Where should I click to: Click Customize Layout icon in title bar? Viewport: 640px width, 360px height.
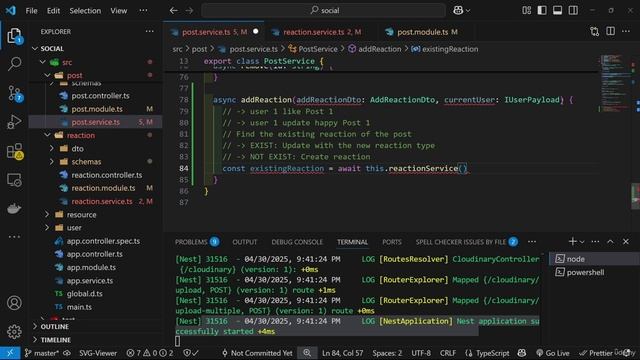[x=527, y=11]
